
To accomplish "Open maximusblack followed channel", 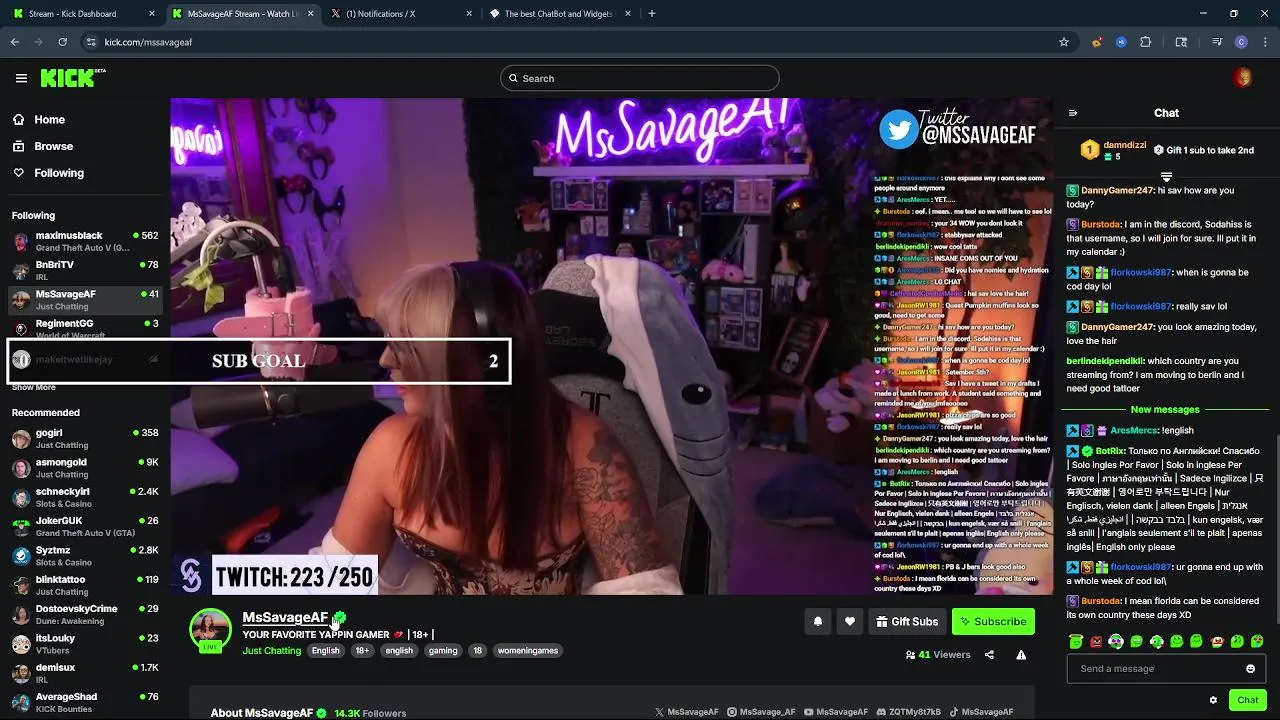I will coord(85,241).
